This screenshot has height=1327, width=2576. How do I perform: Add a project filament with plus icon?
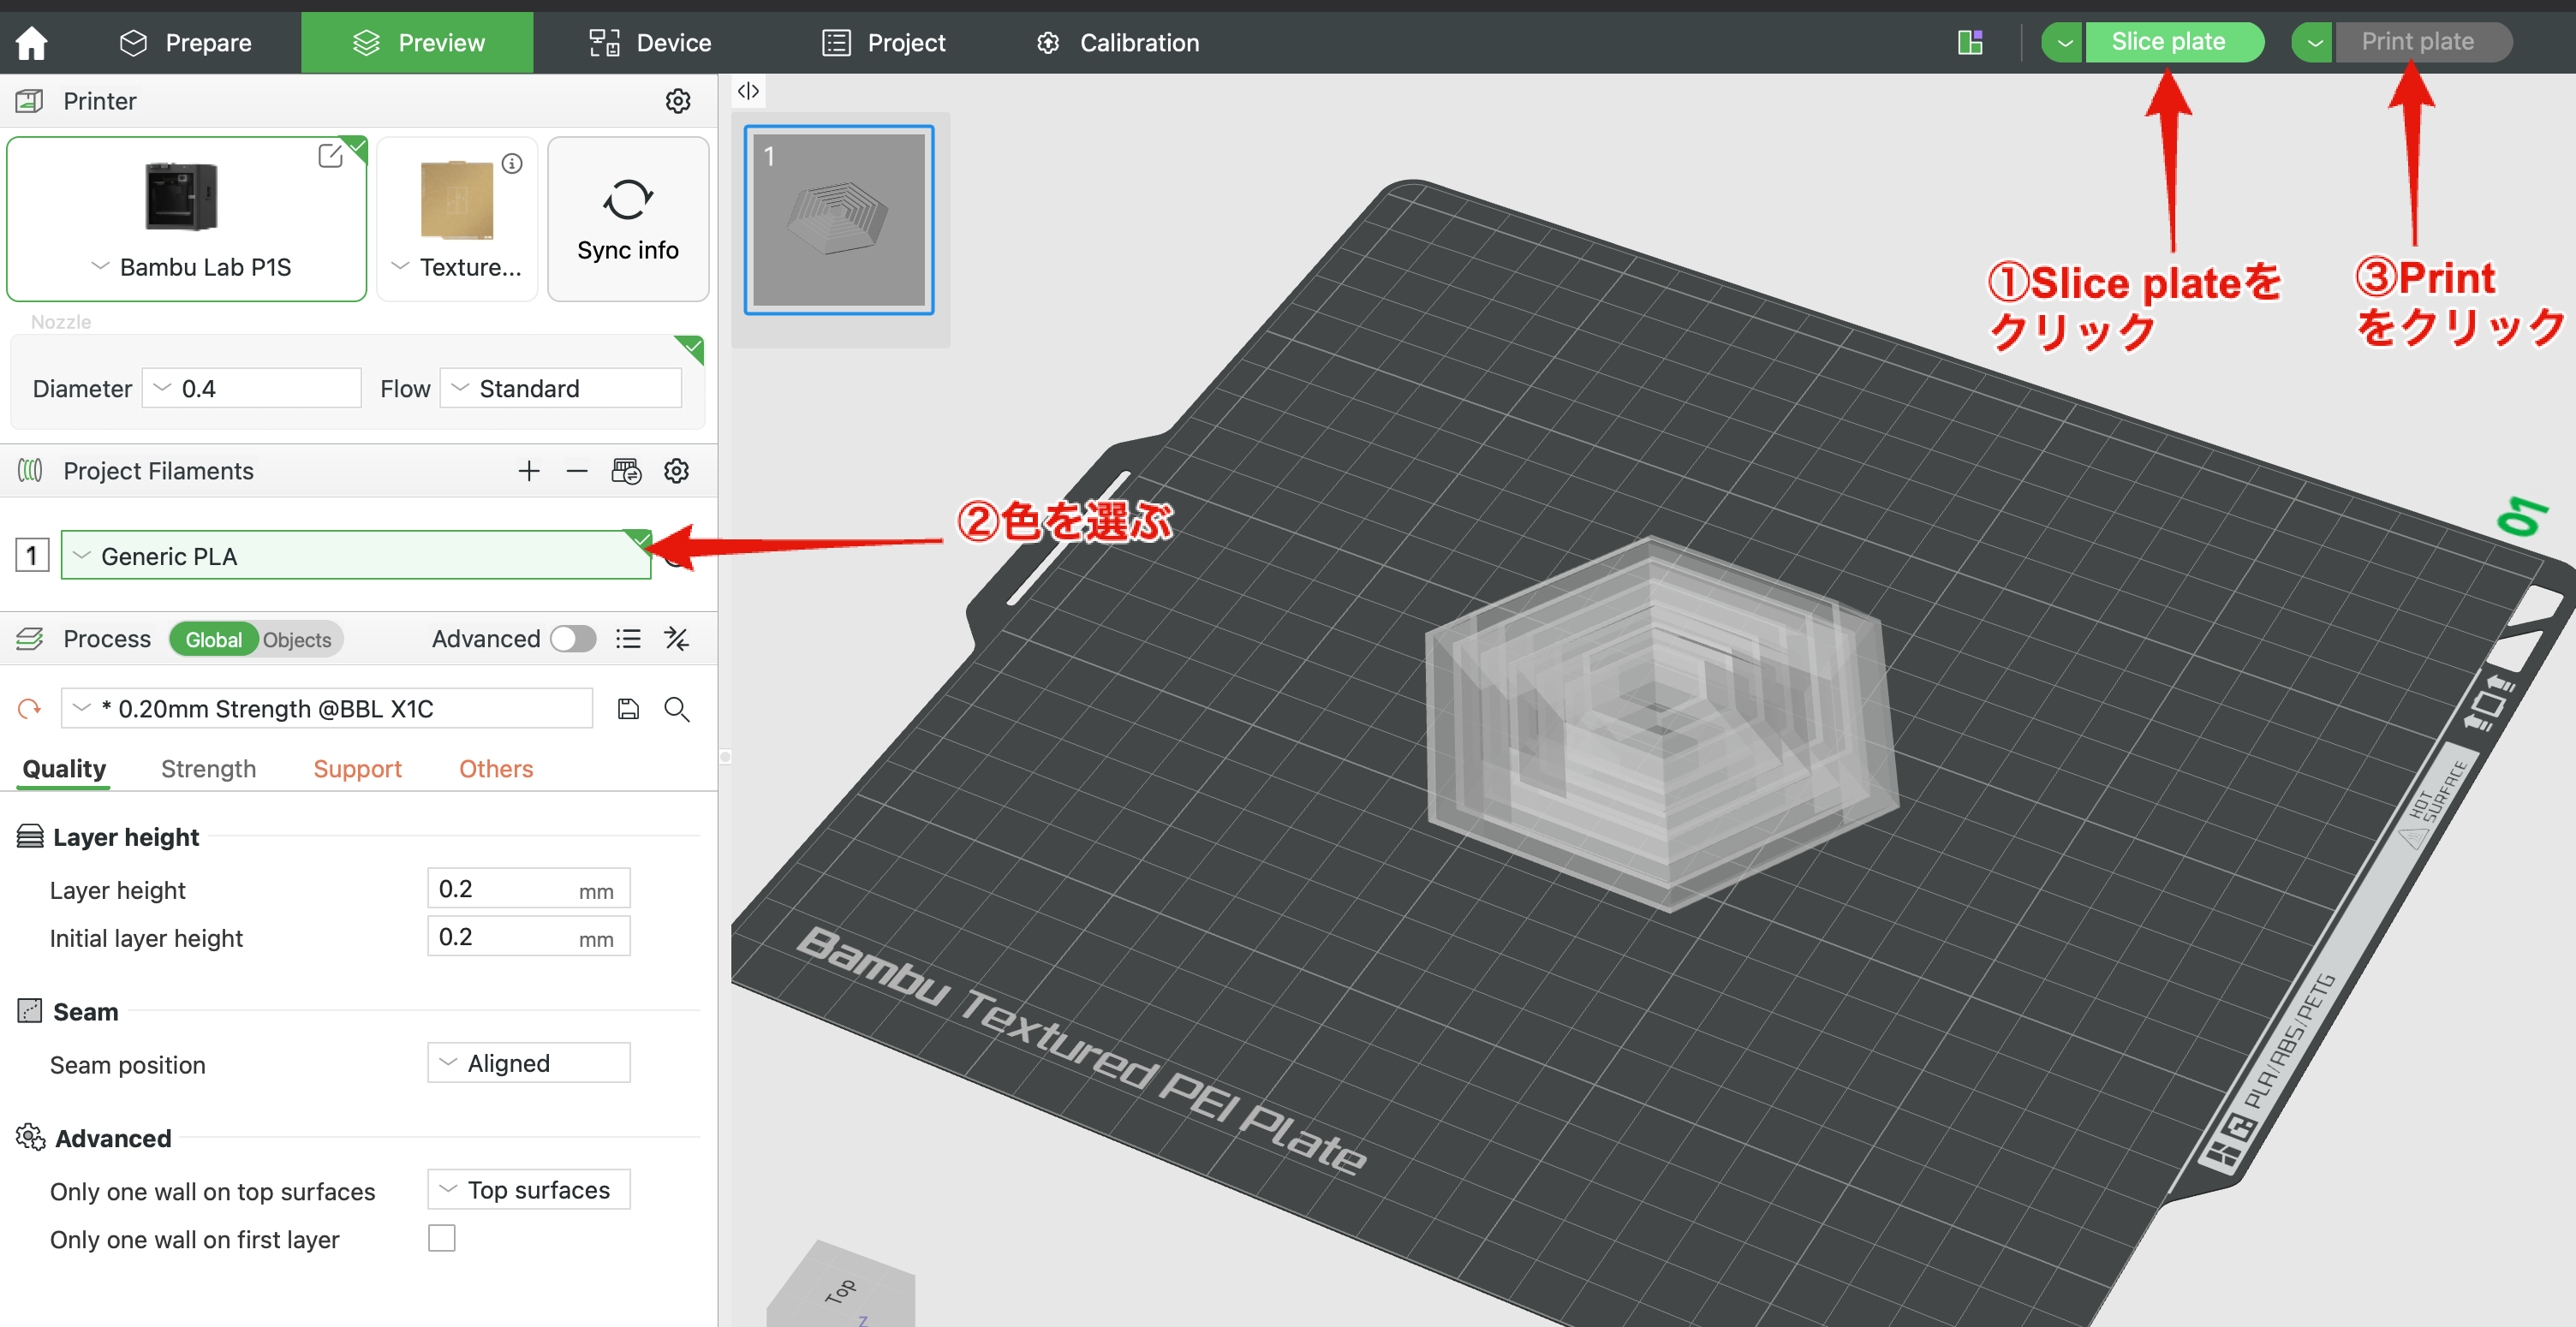pyautogui.click(x=529, y=471)
